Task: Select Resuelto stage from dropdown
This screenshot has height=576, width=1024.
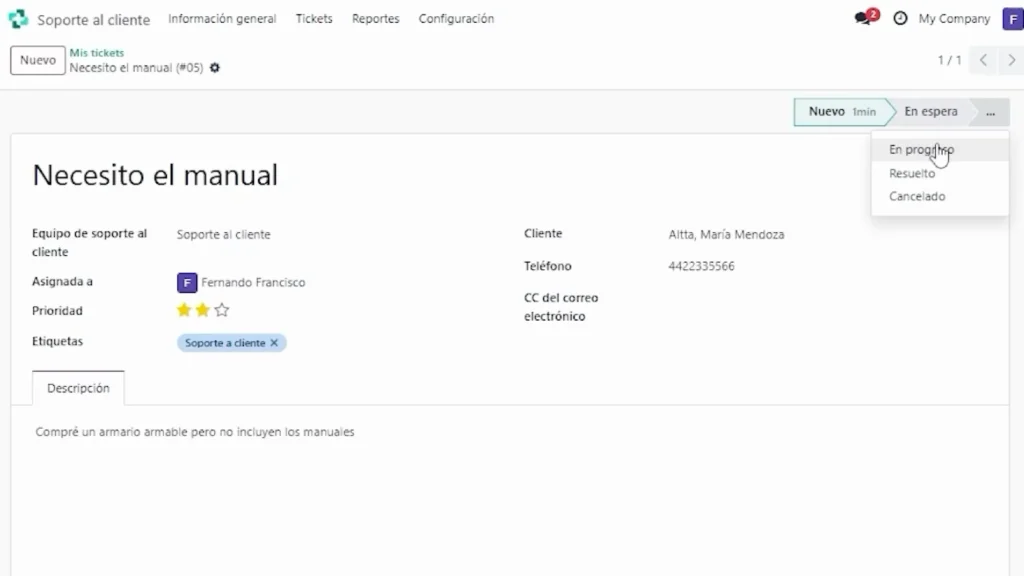Action: click(x=912, y=174)
